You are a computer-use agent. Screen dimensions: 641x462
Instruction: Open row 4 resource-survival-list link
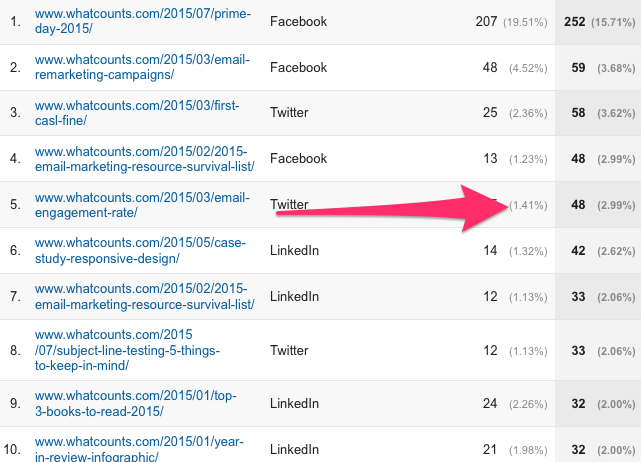(x=144, y=159)
